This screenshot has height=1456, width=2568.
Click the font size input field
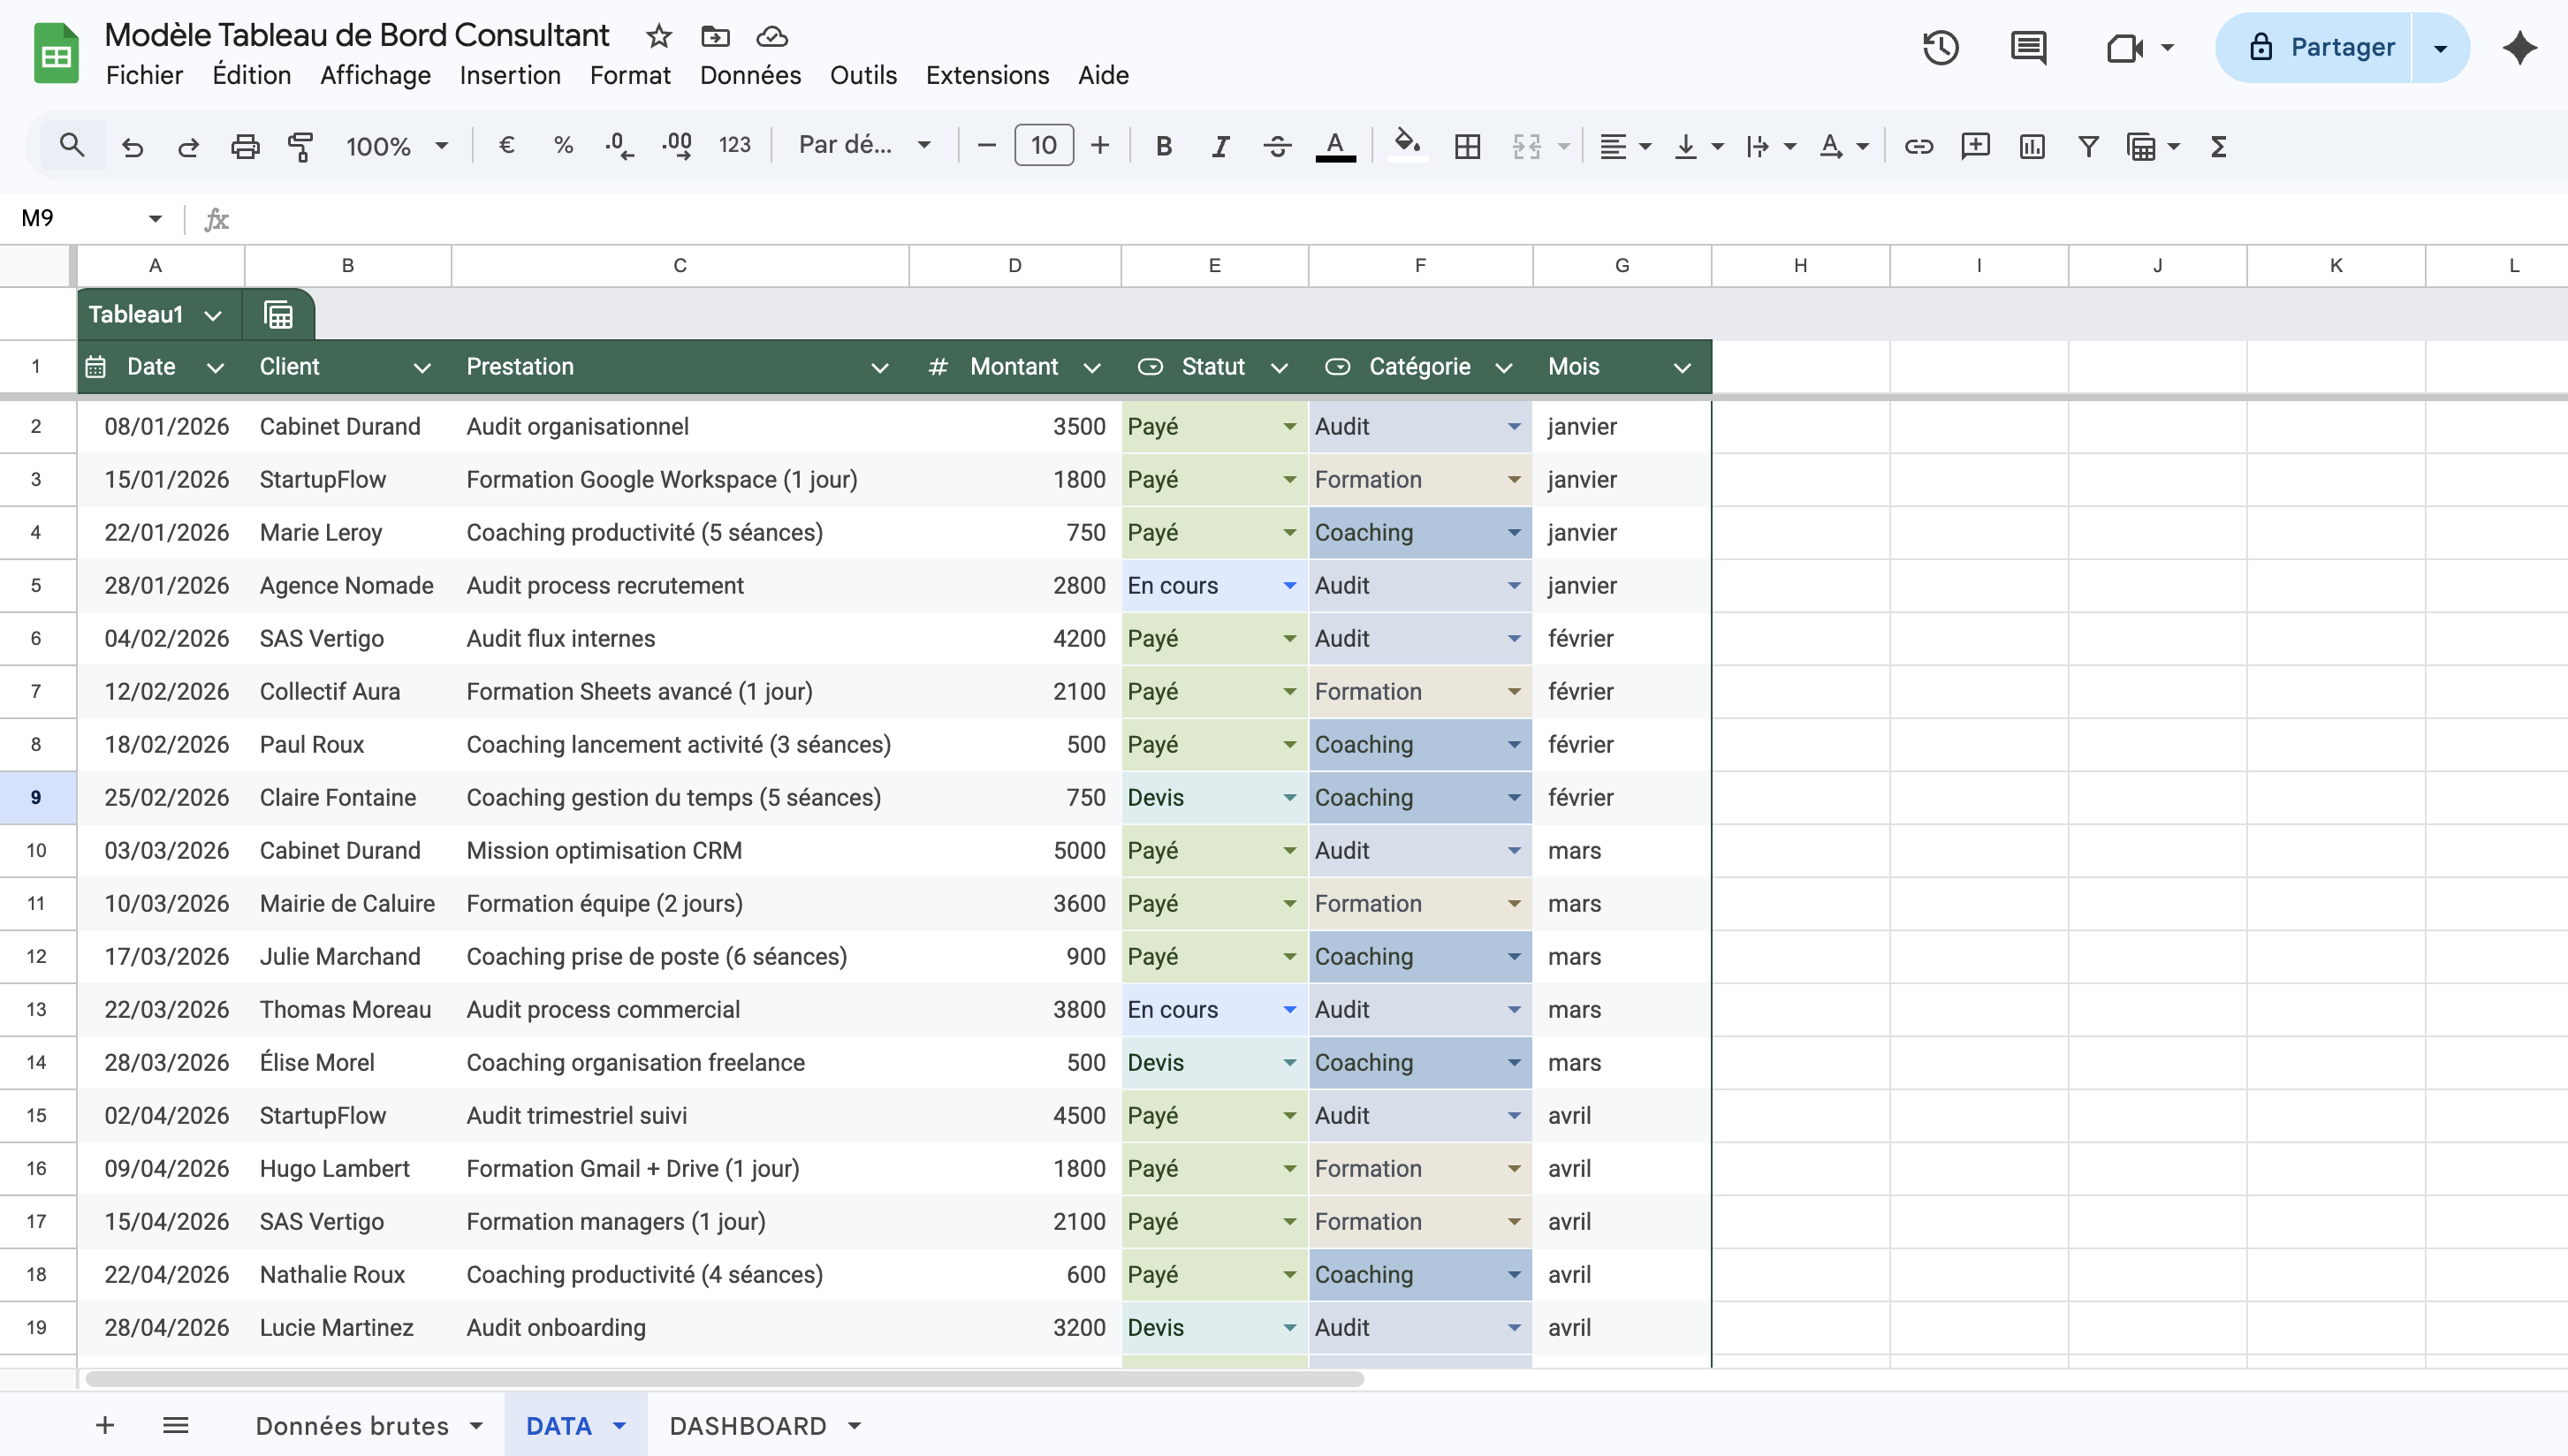click(1043, 146)
